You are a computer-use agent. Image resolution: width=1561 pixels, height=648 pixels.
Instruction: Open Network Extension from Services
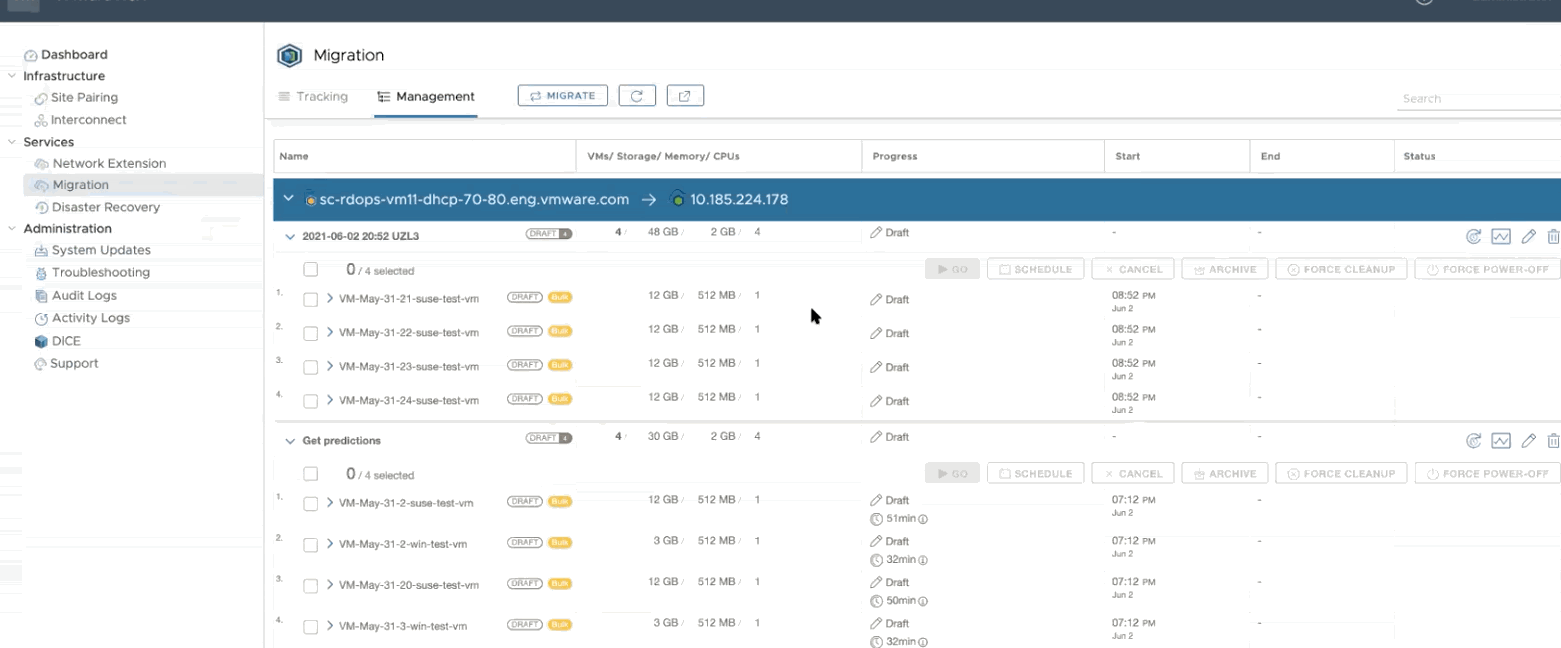pos(109,163)
